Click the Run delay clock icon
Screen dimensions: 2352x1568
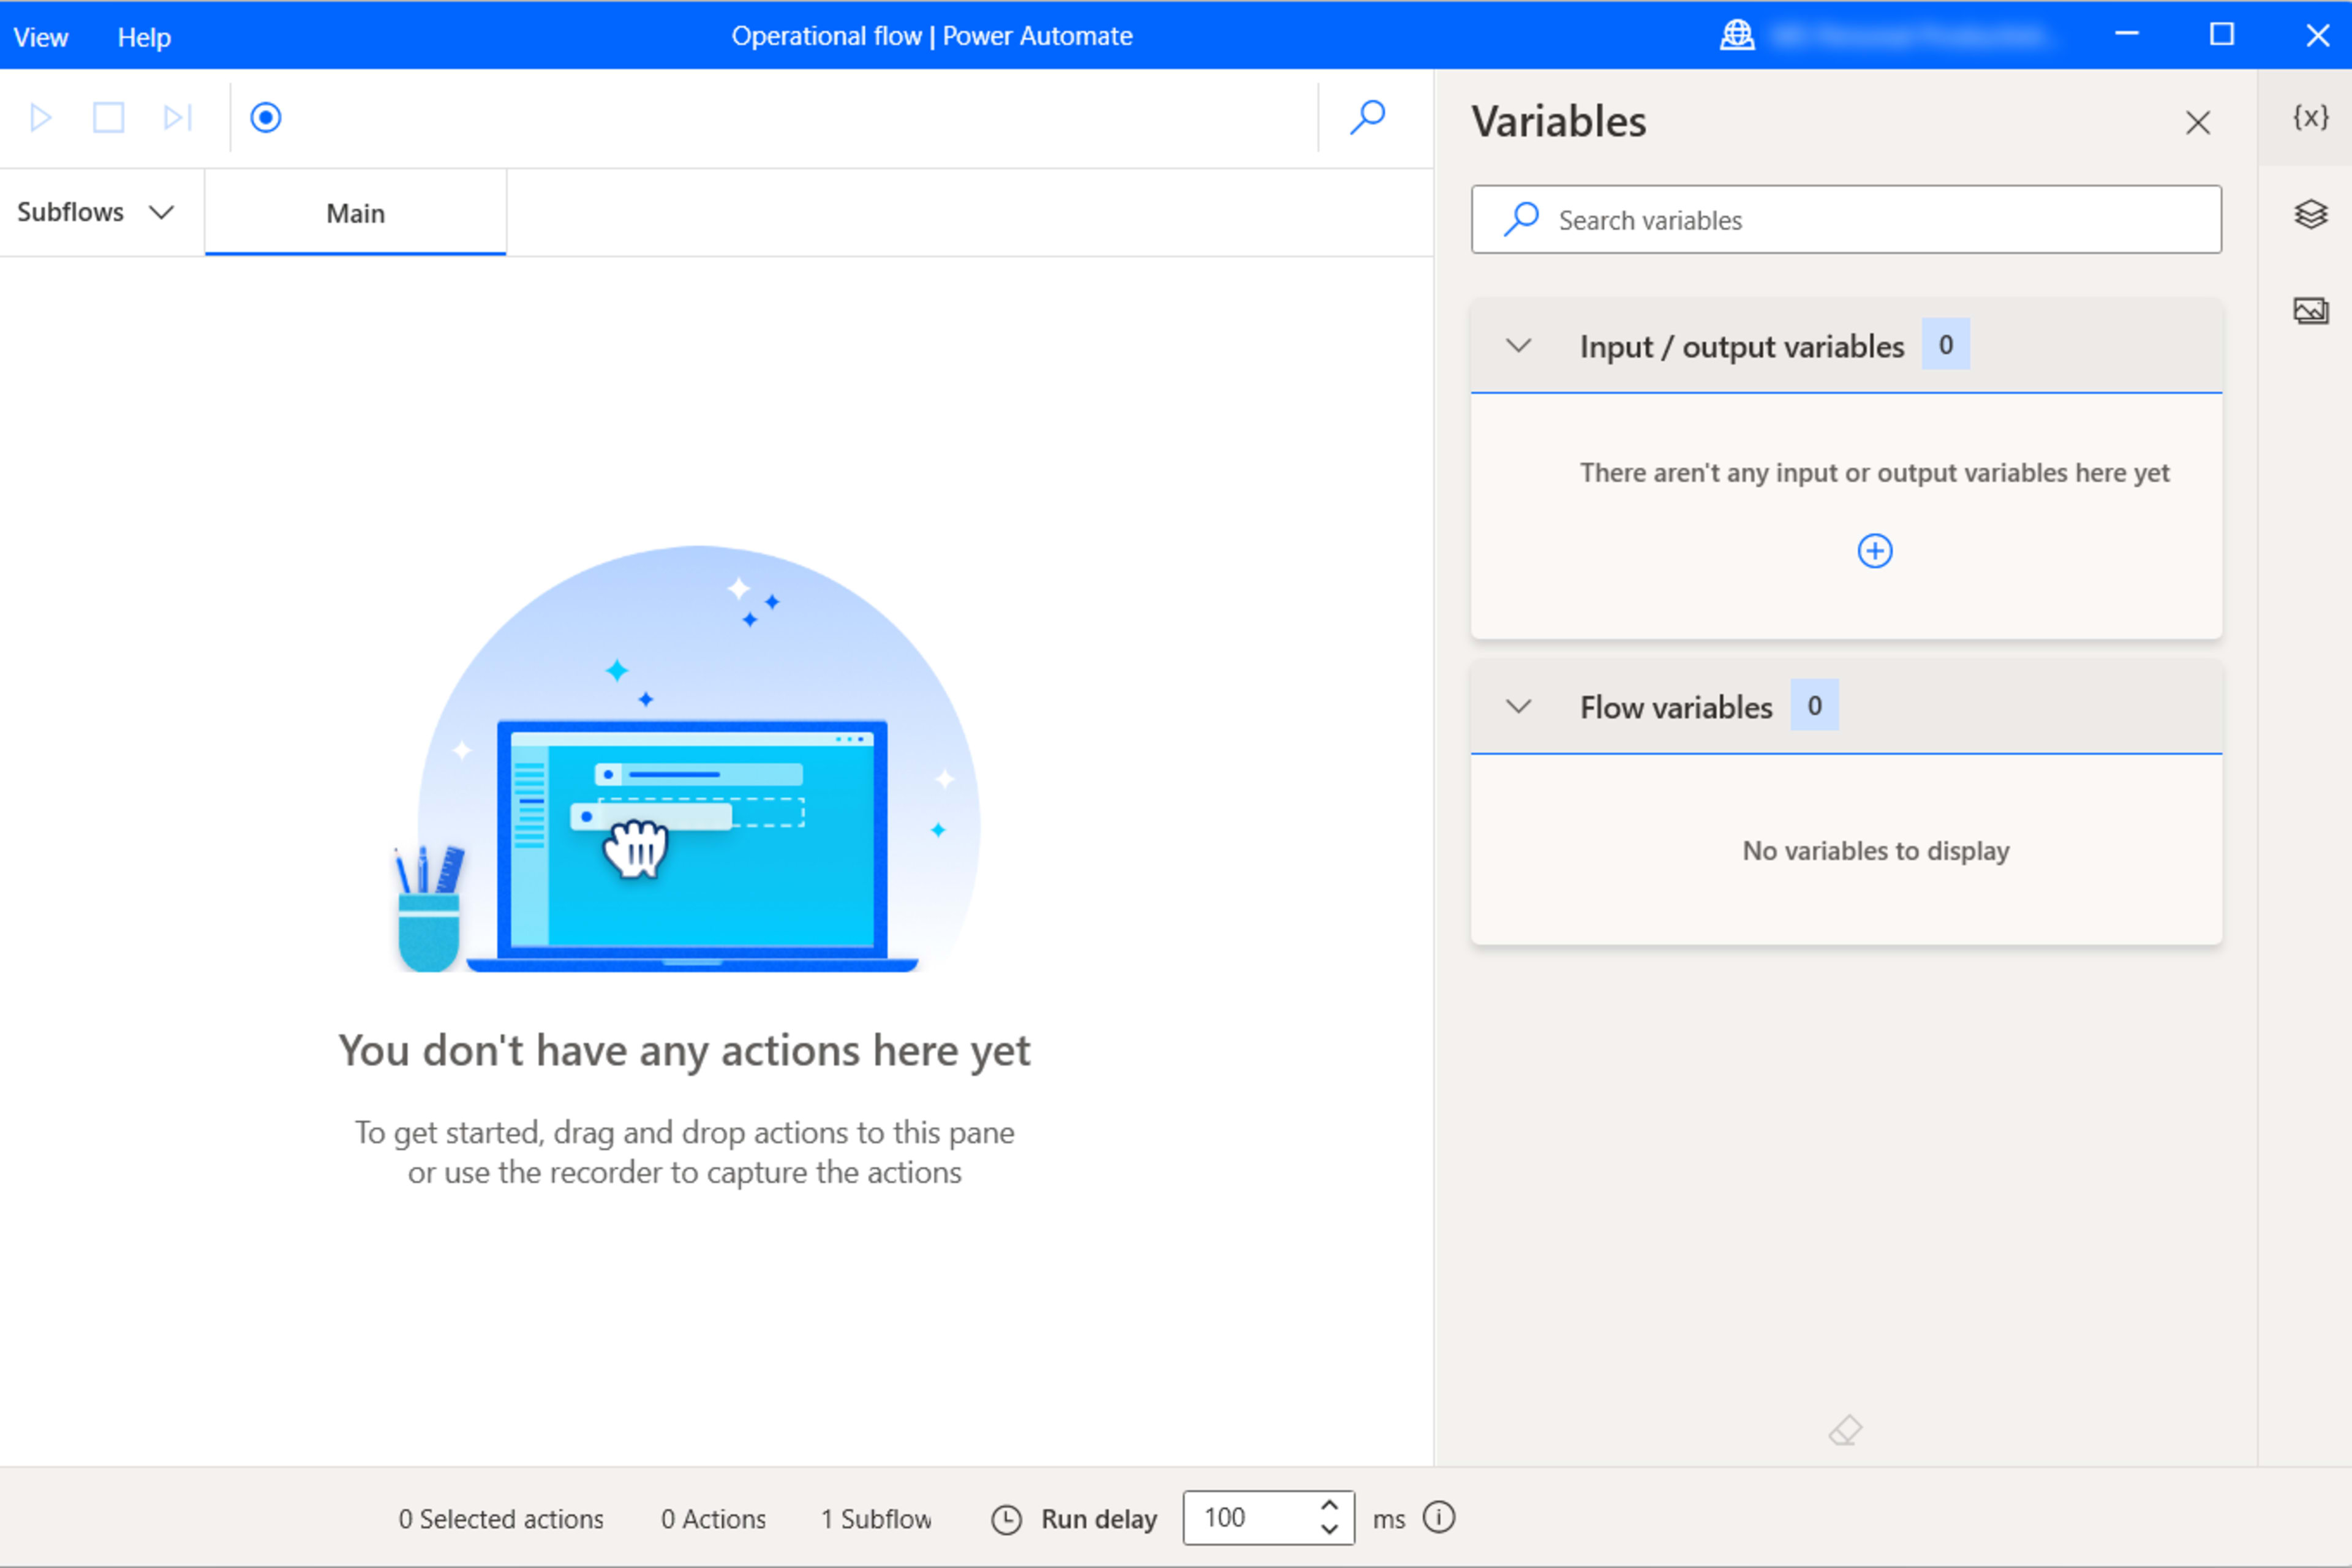(1006, 1520)
